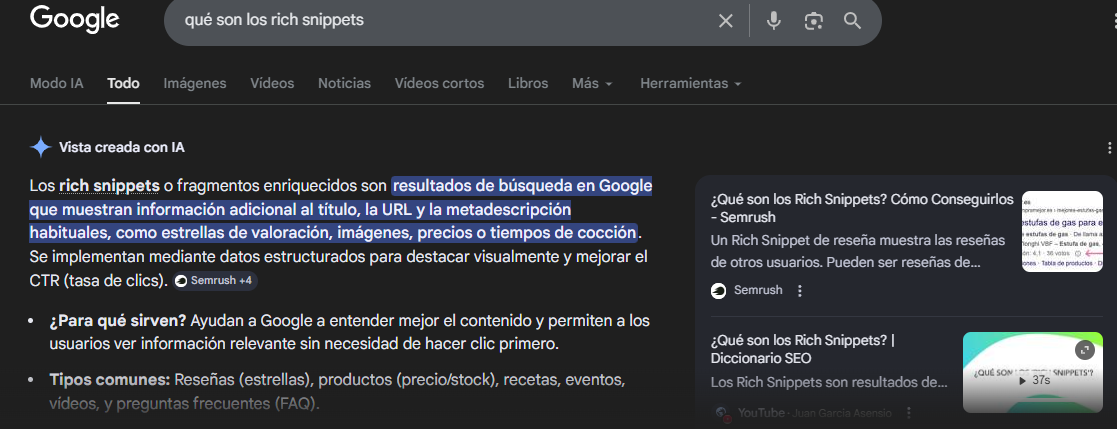
Task: Open the Semrush Rich Snippets article link
Action: click(x=861, y=207)
